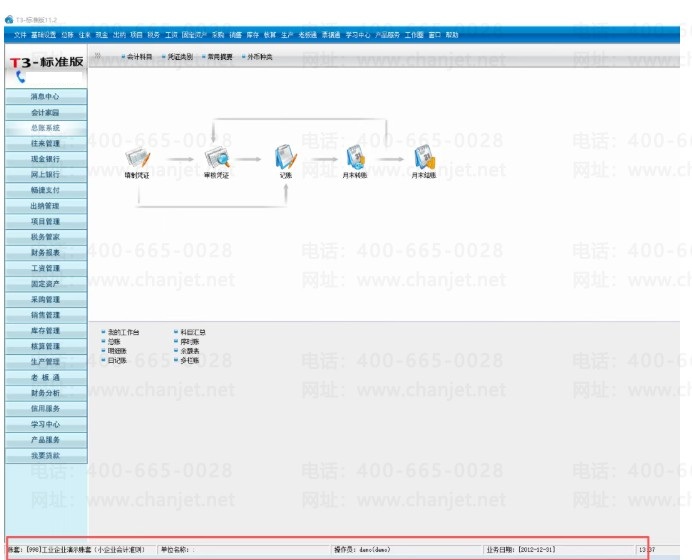Select 项目管理 in the sidebar

pyautogui.click(x=46, y=221)
